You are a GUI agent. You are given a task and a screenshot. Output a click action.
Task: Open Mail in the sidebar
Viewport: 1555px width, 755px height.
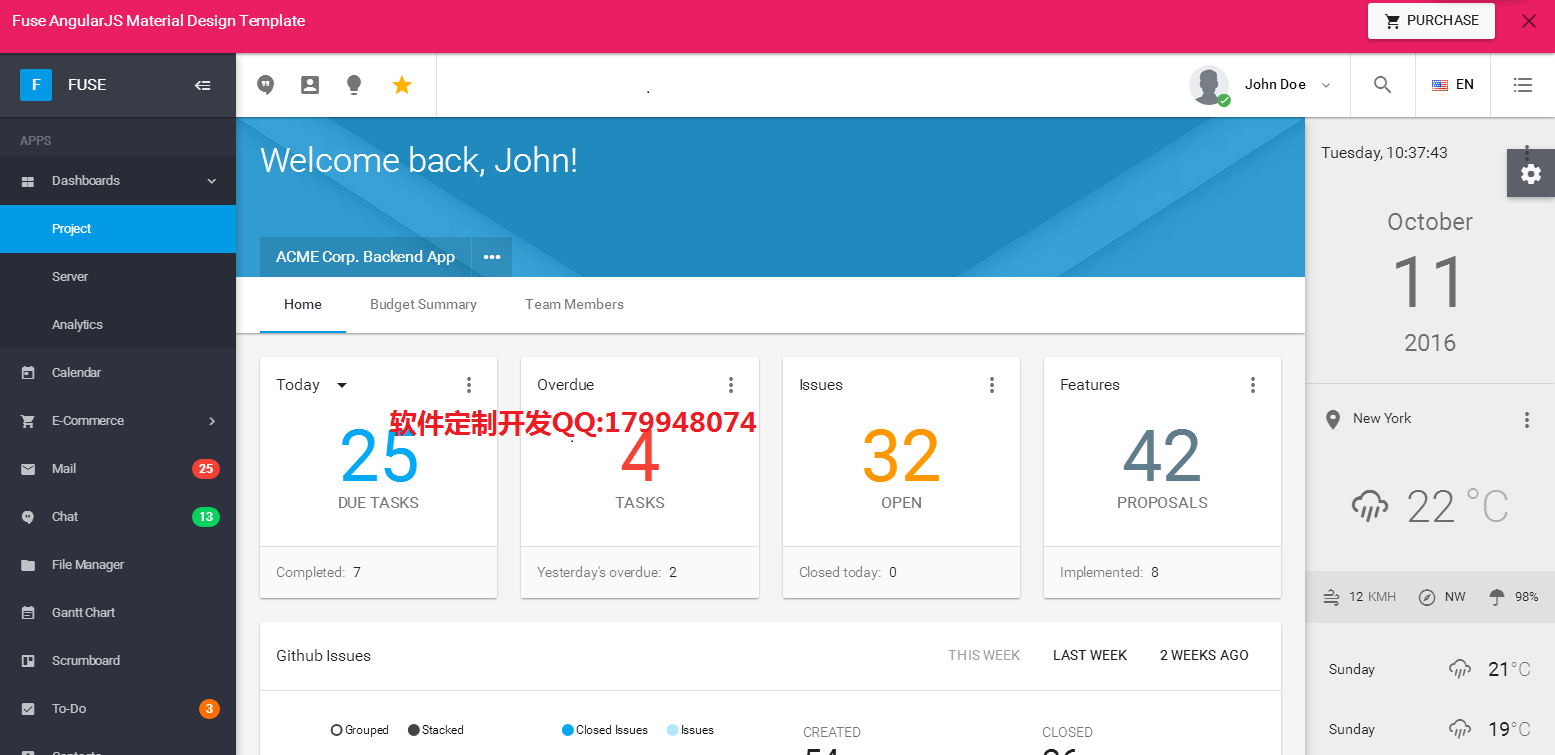(64, 469)
